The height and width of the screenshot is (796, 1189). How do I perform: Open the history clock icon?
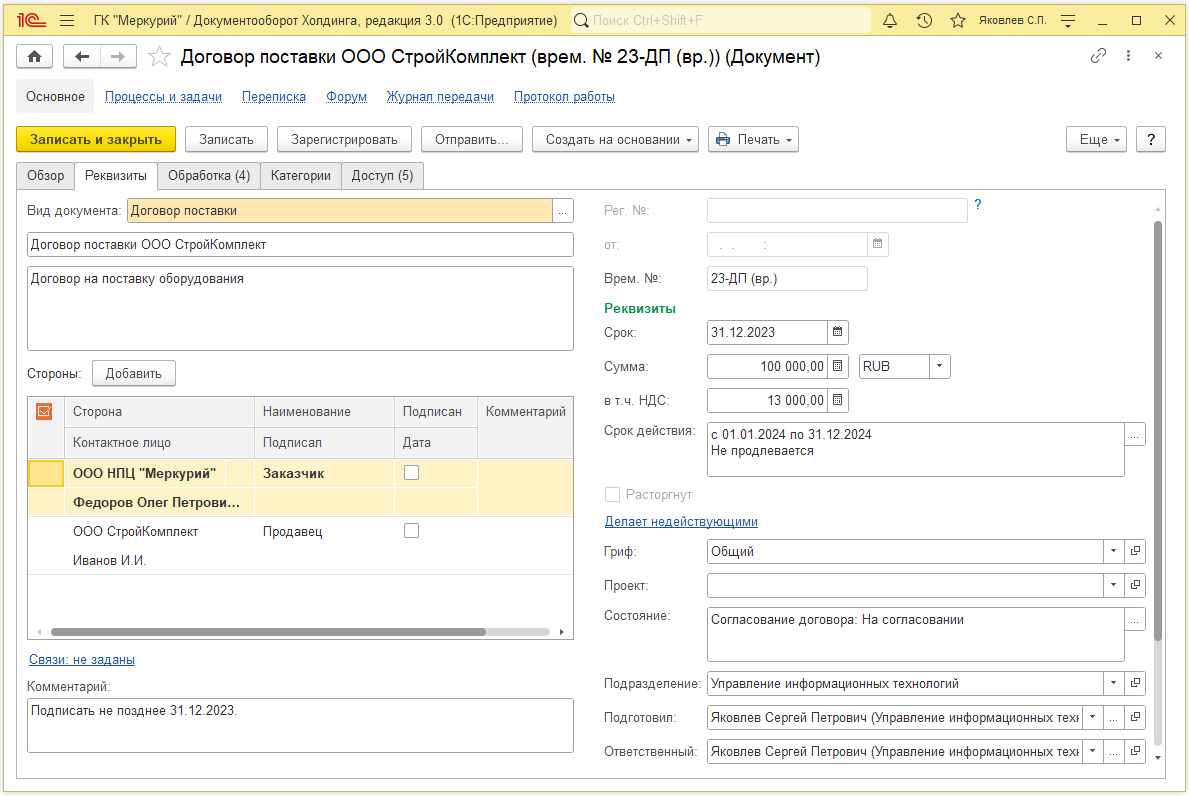(924, 20)
